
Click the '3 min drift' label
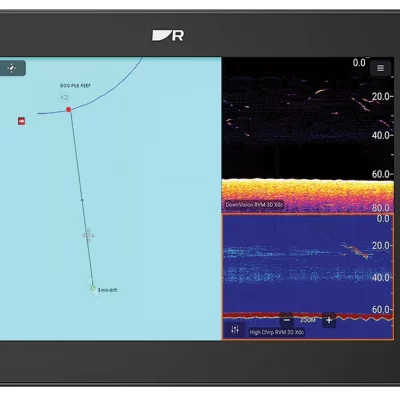click(x=107, y=290)
